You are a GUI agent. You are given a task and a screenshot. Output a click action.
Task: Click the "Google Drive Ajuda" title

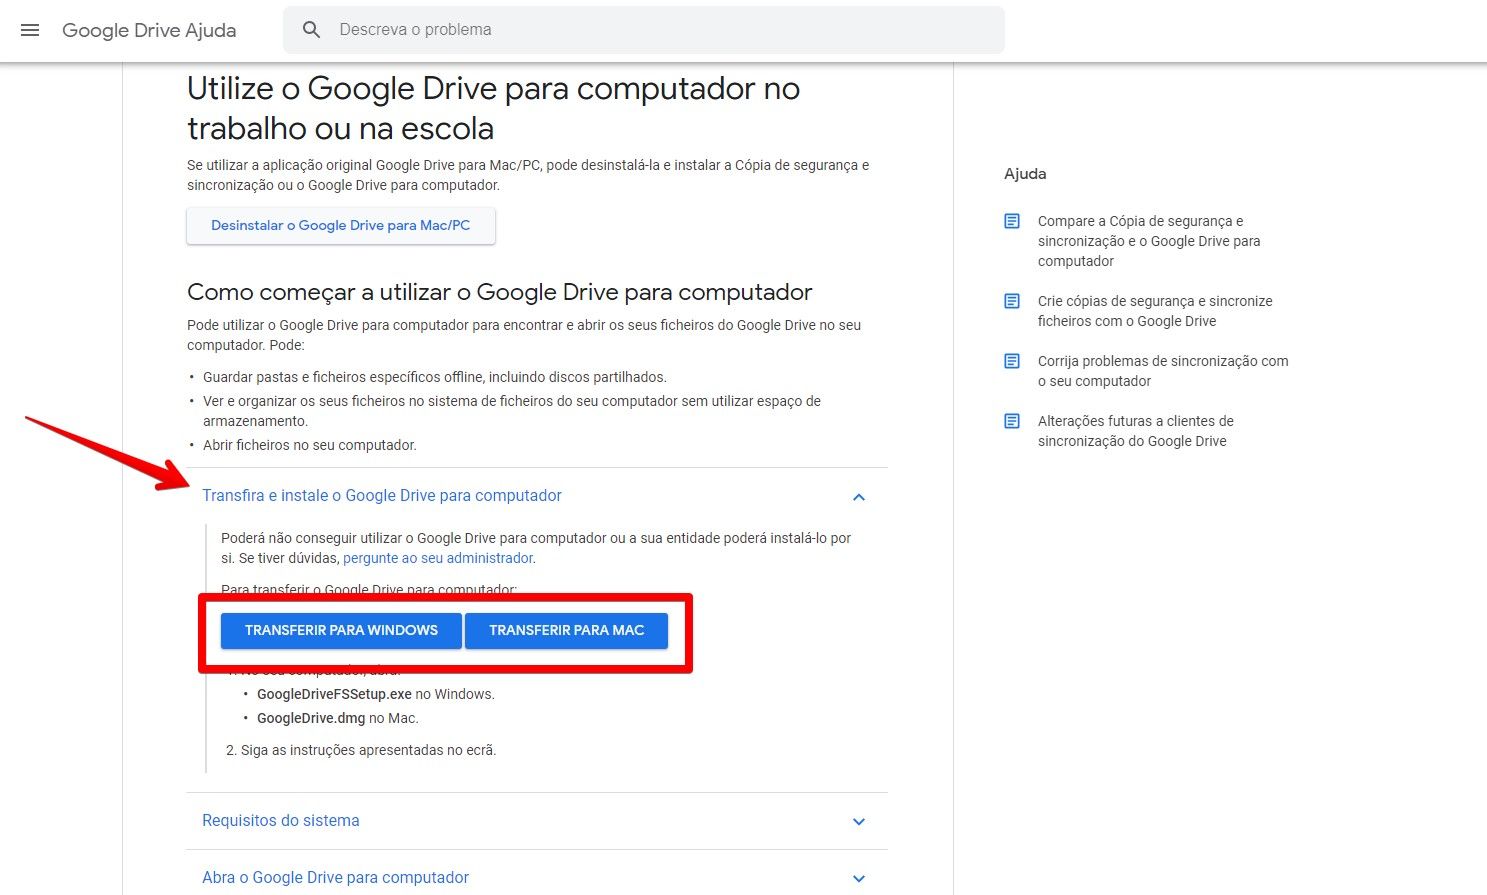point(149,30)
